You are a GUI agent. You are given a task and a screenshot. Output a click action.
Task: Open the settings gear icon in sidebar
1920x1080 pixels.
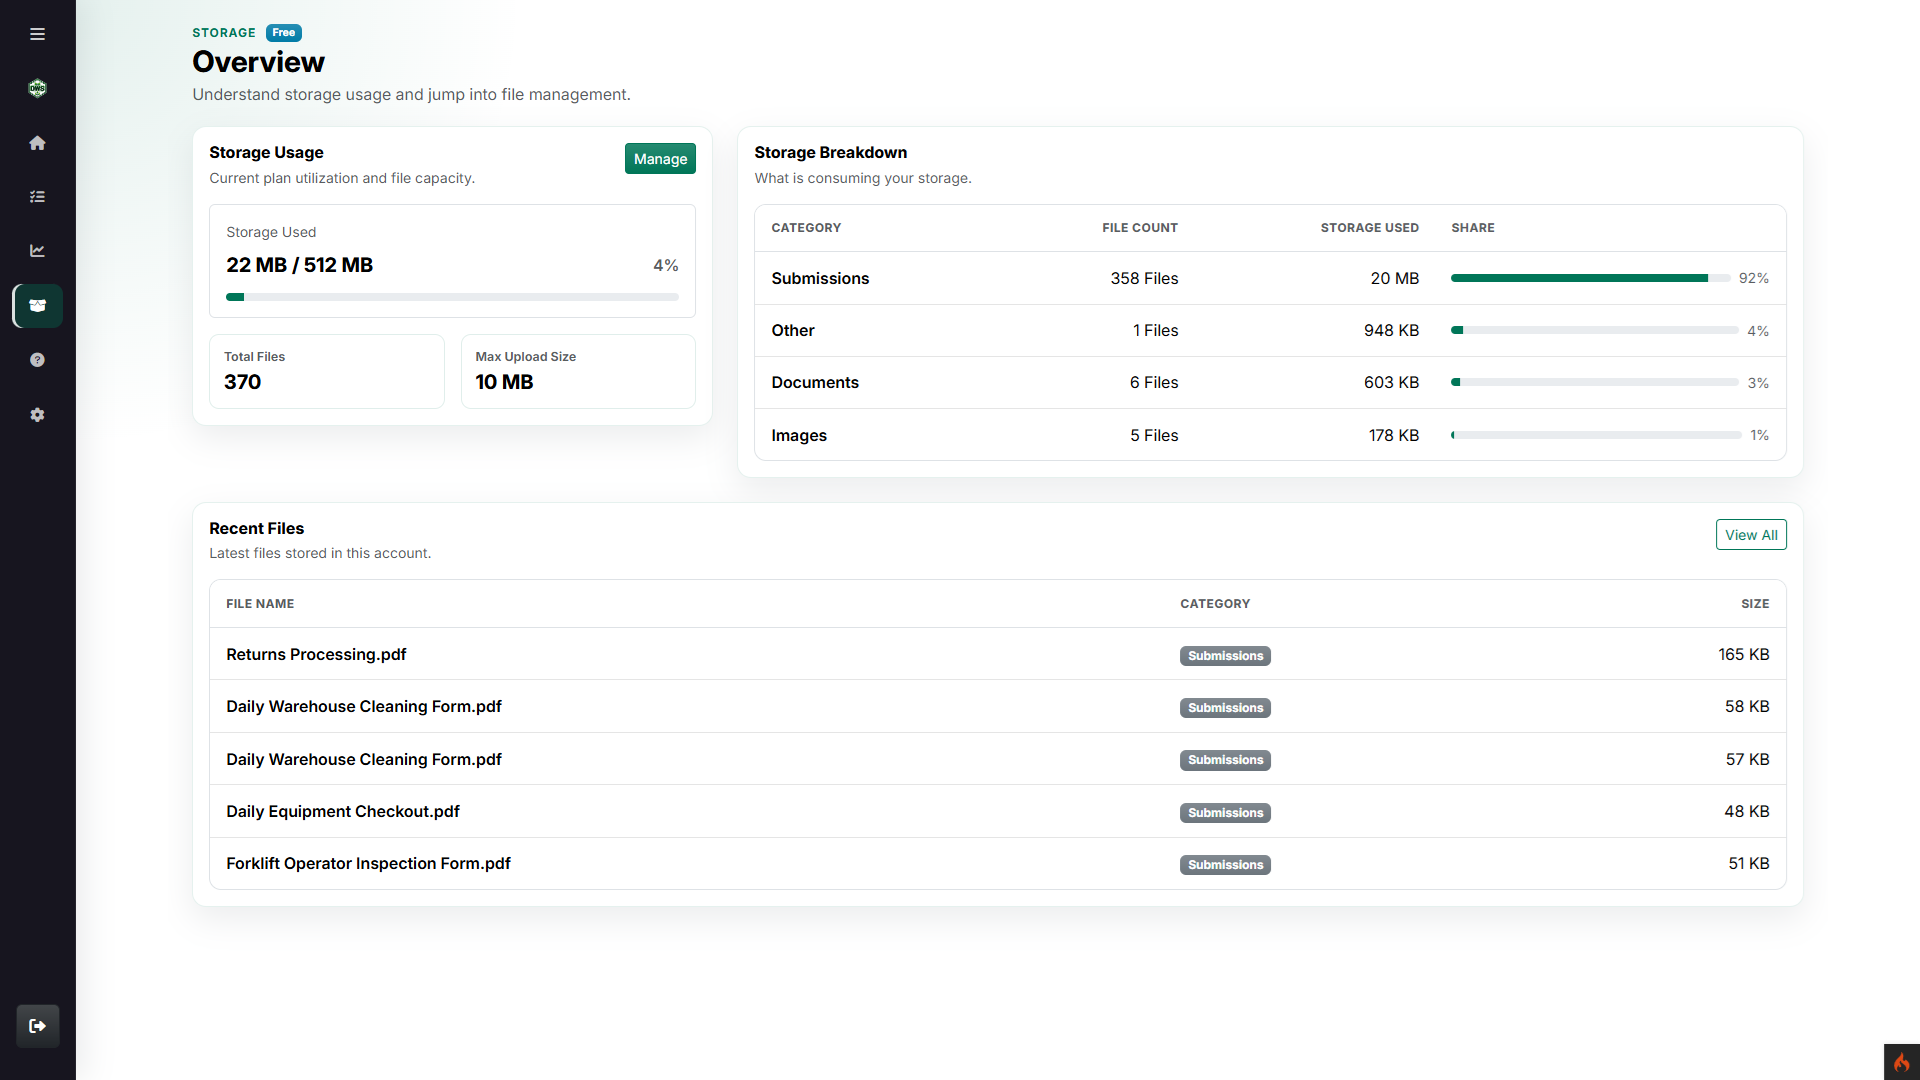click(37, 415)
